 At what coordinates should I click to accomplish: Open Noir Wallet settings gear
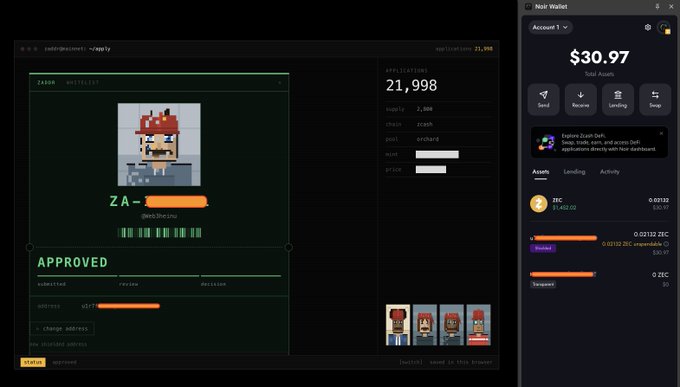pos(648,27)
